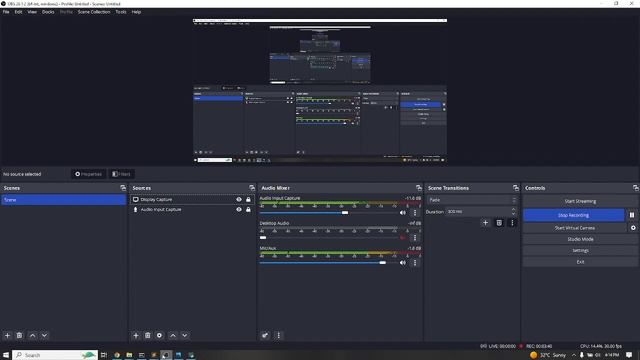Mute the Mic/Aux speaker icon
This screenshot has width=640, height=360.
tap(403, 263)
